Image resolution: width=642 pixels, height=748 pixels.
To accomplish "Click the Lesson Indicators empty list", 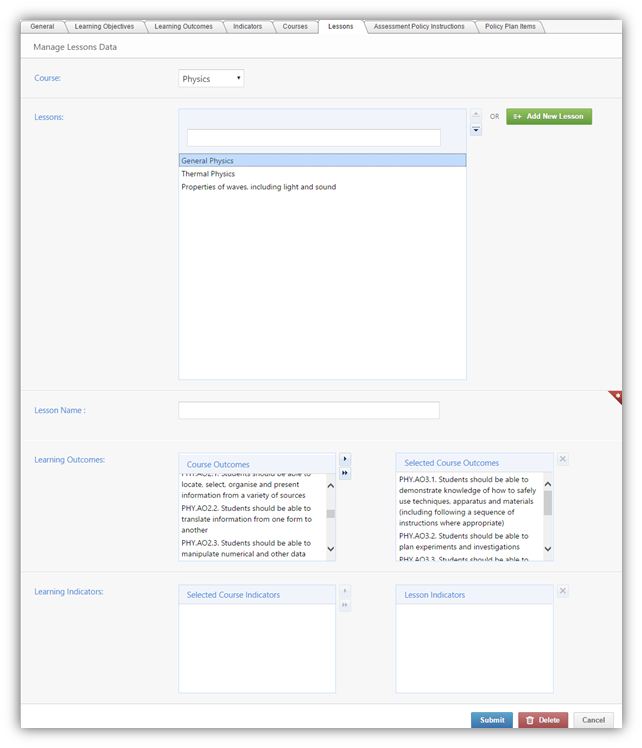I will tap(475, 648).
